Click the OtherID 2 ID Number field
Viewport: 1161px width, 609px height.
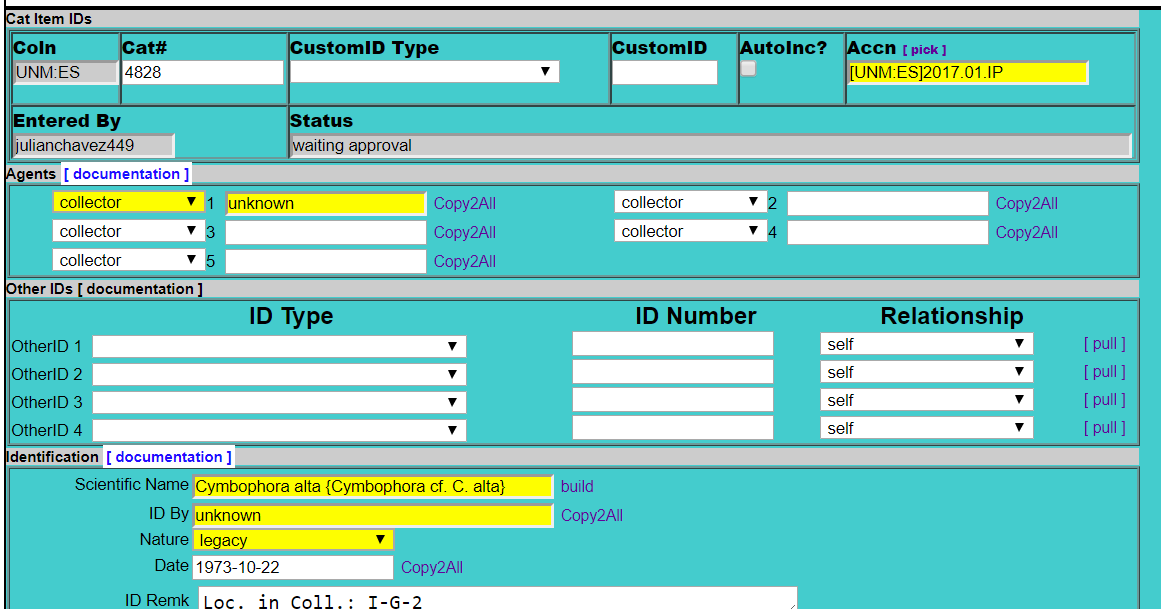(672, 372)
